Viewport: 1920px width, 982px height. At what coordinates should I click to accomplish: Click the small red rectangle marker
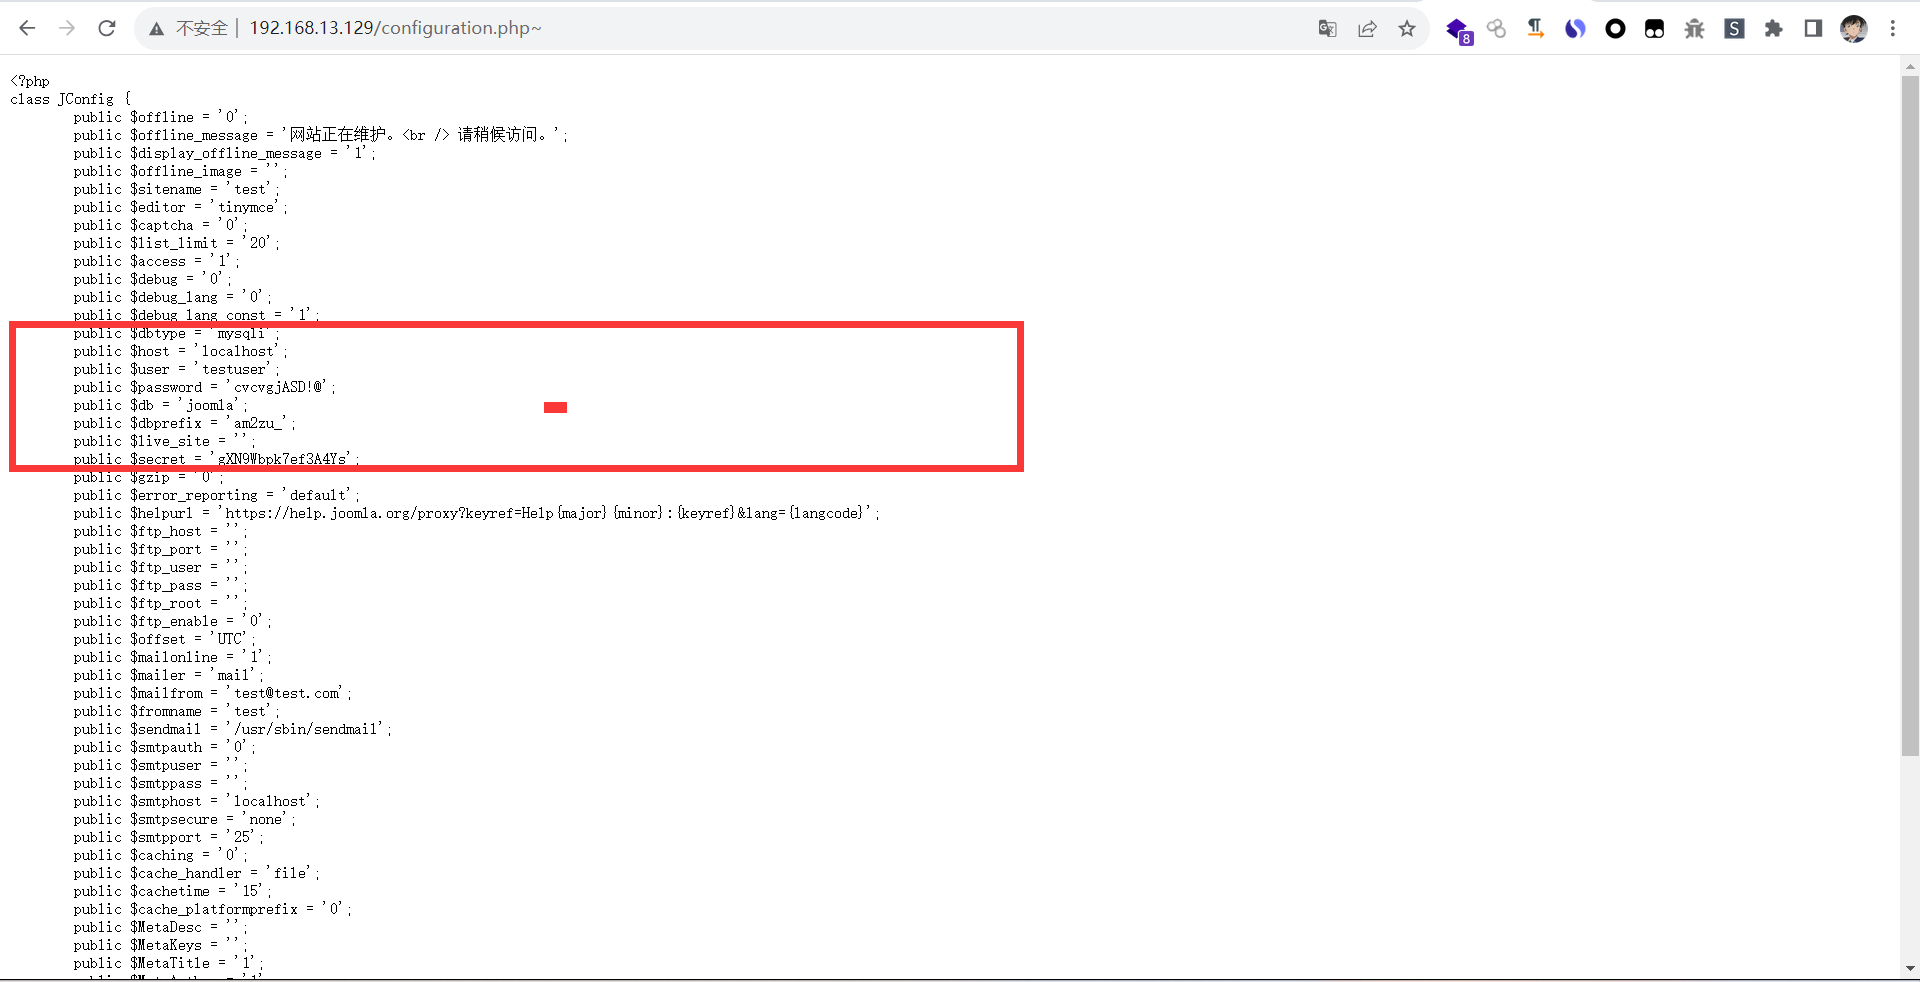pos(555,407)
